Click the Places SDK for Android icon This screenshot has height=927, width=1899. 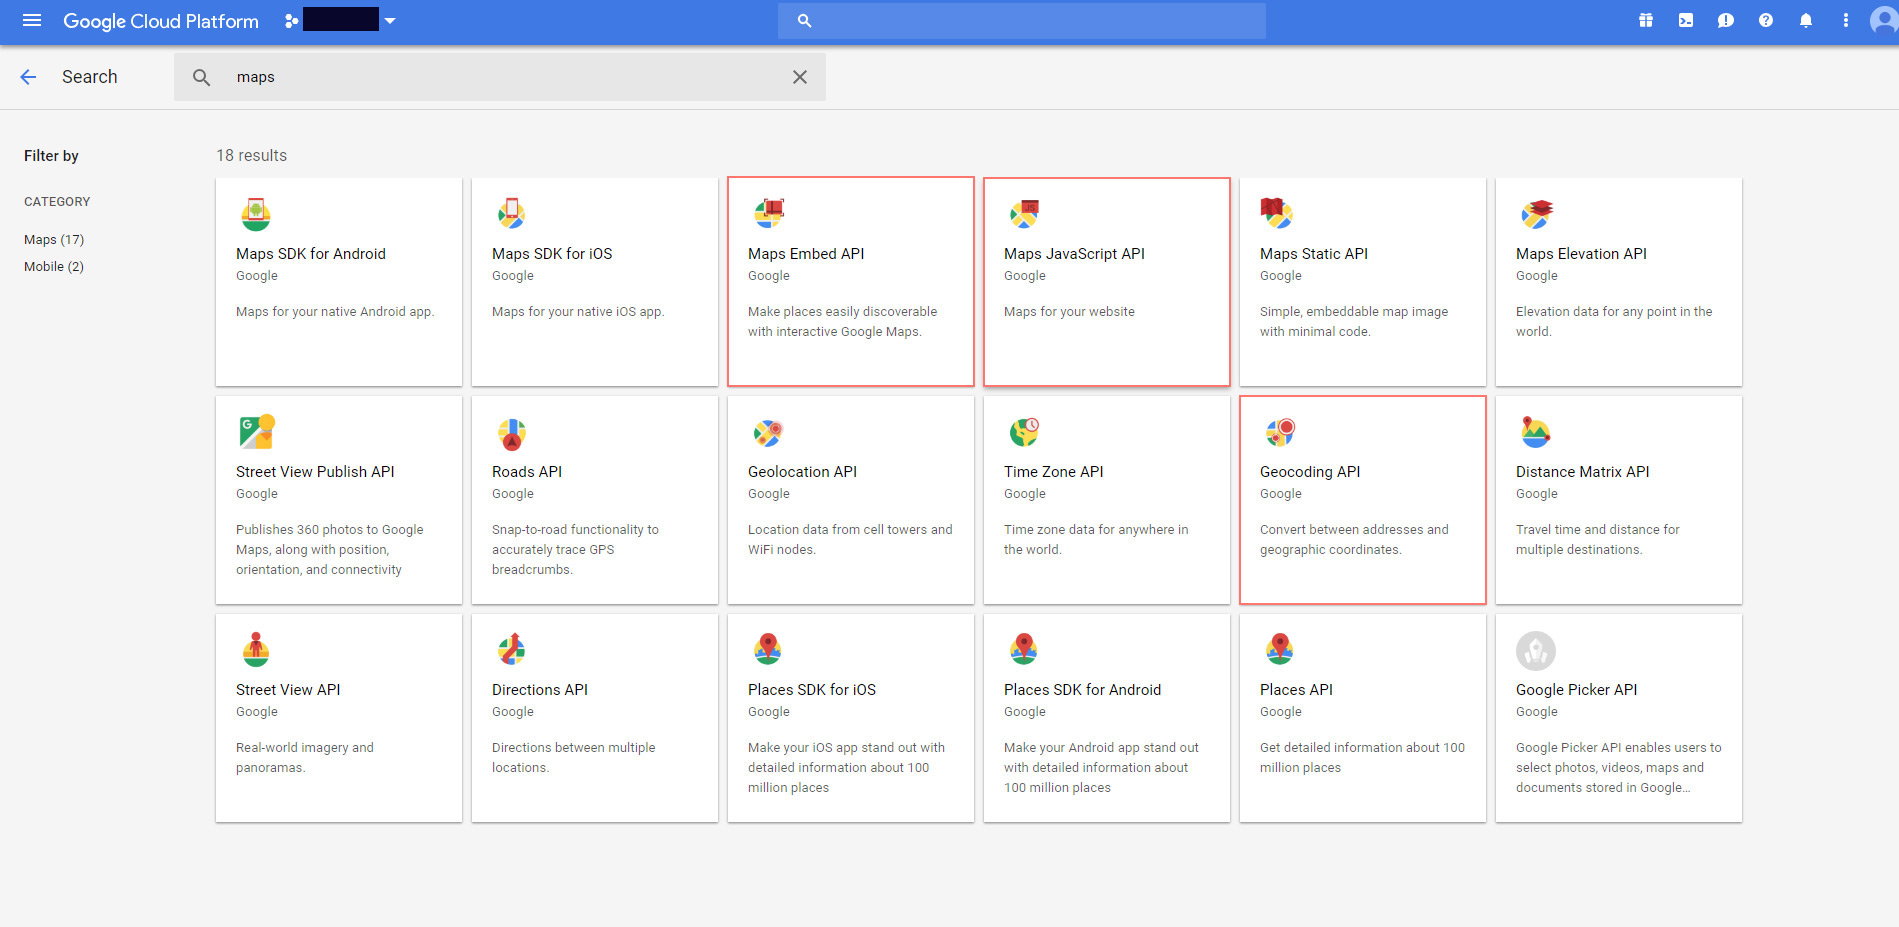pyautogui.click(x=1024, y=650)
